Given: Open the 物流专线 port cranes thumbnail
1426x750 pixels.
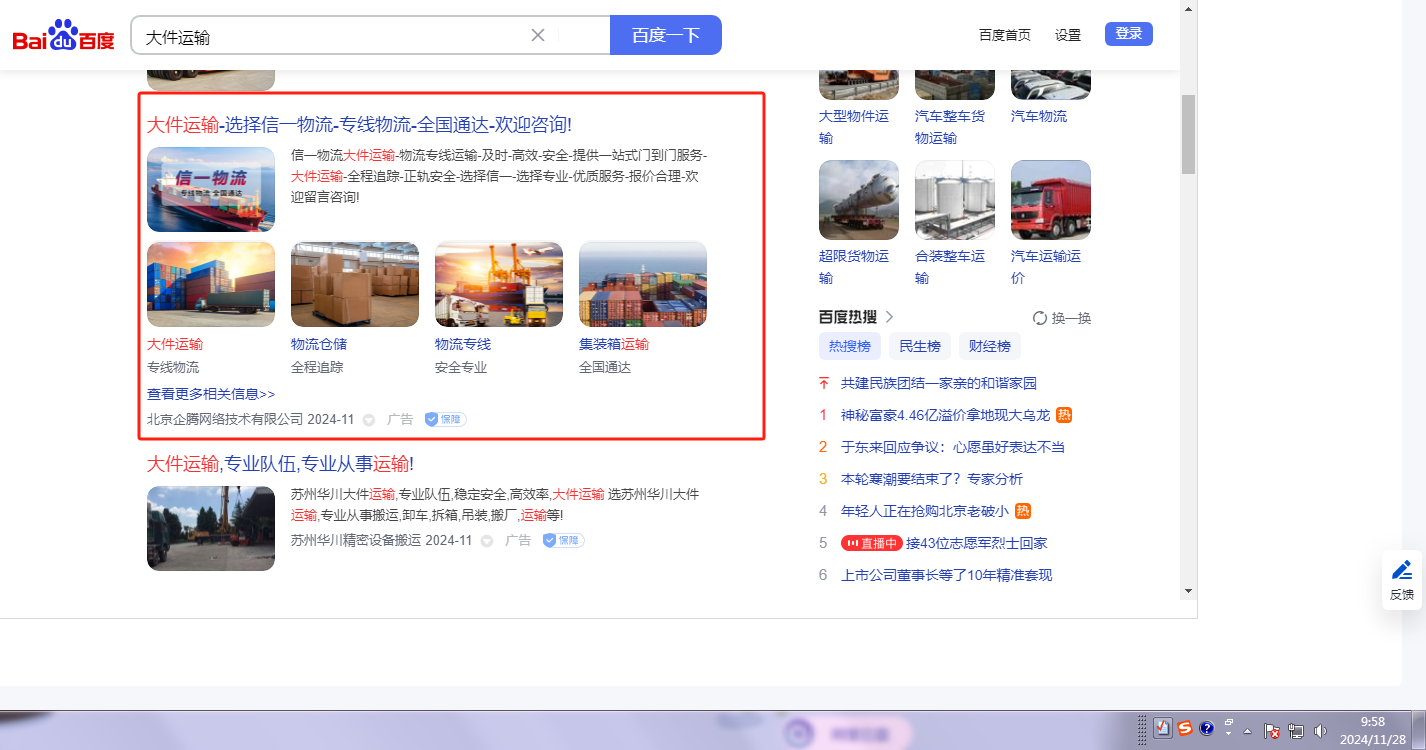Looking at the screenshot, I should (499, 284).
